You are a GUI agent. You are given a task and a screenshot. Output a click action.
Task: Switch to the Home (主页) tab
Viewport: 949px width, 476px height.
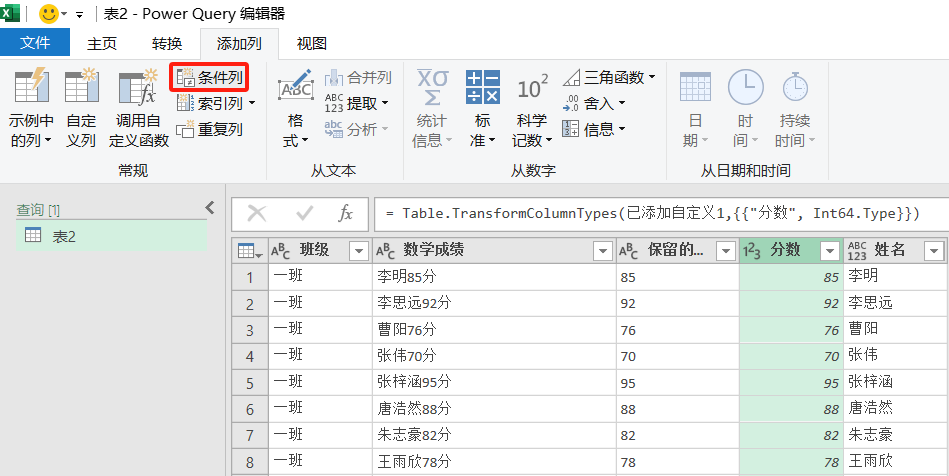pos(102,44)
